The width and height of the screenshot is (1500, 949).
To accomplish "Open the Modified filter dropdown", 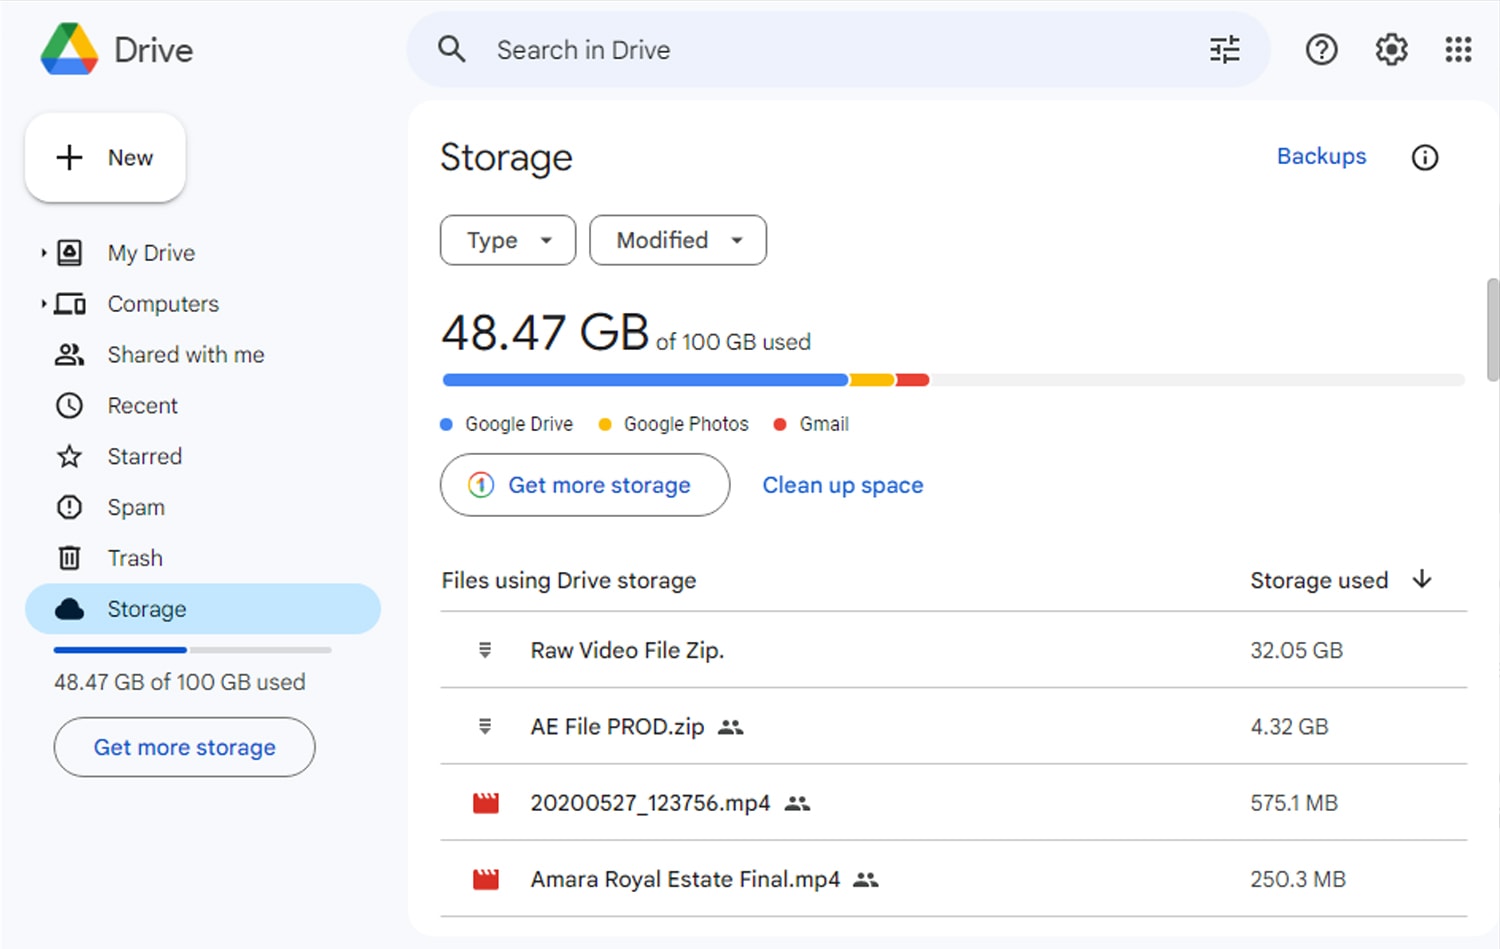I will [x=677, y=240].
